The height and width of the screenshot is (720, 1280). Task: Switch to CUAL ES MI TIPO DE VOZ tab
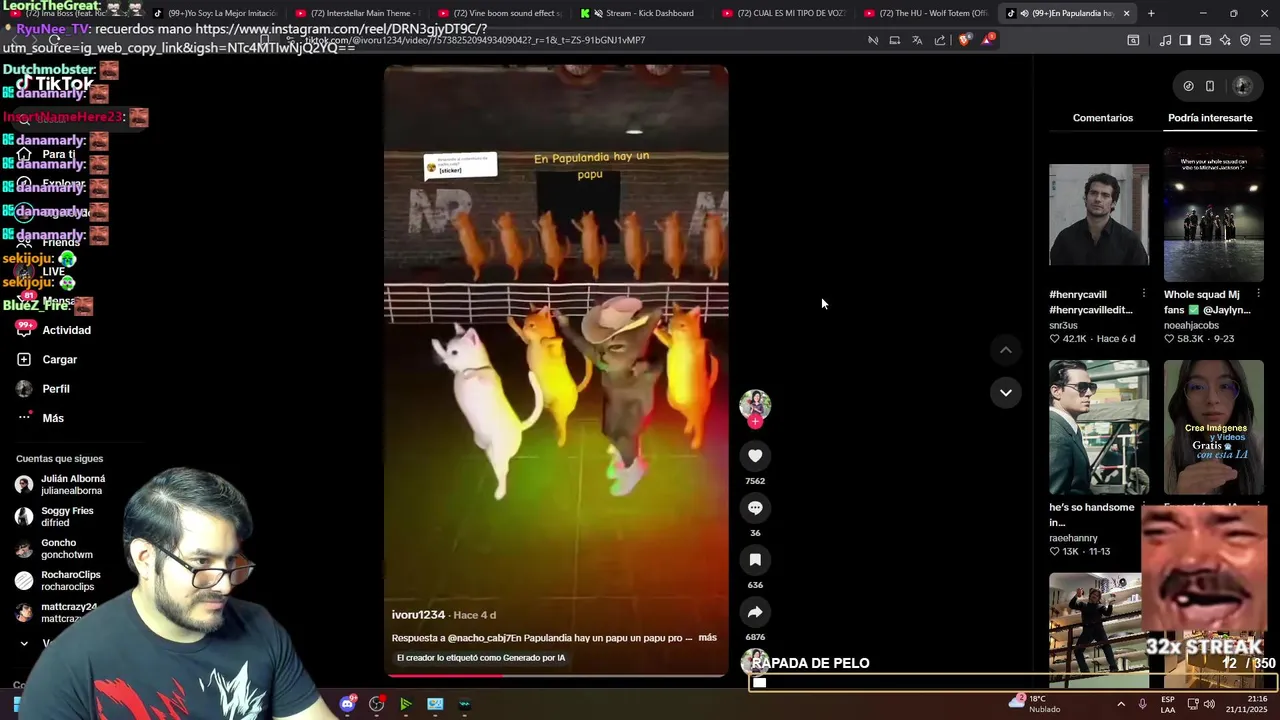784,13
